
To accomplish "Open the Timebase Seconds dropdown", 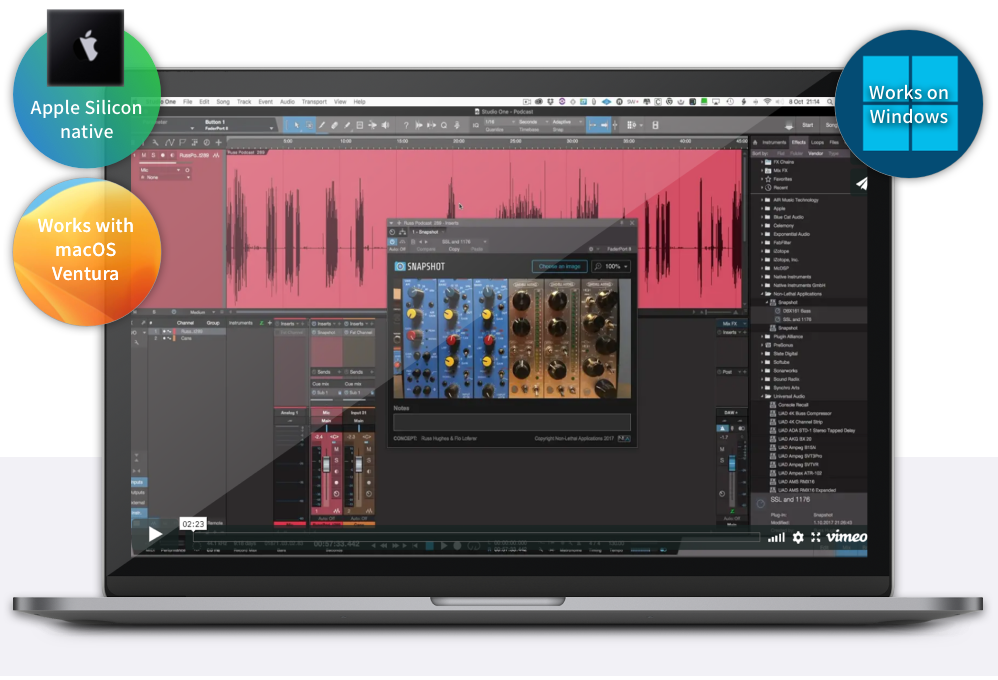I will 531,122.
